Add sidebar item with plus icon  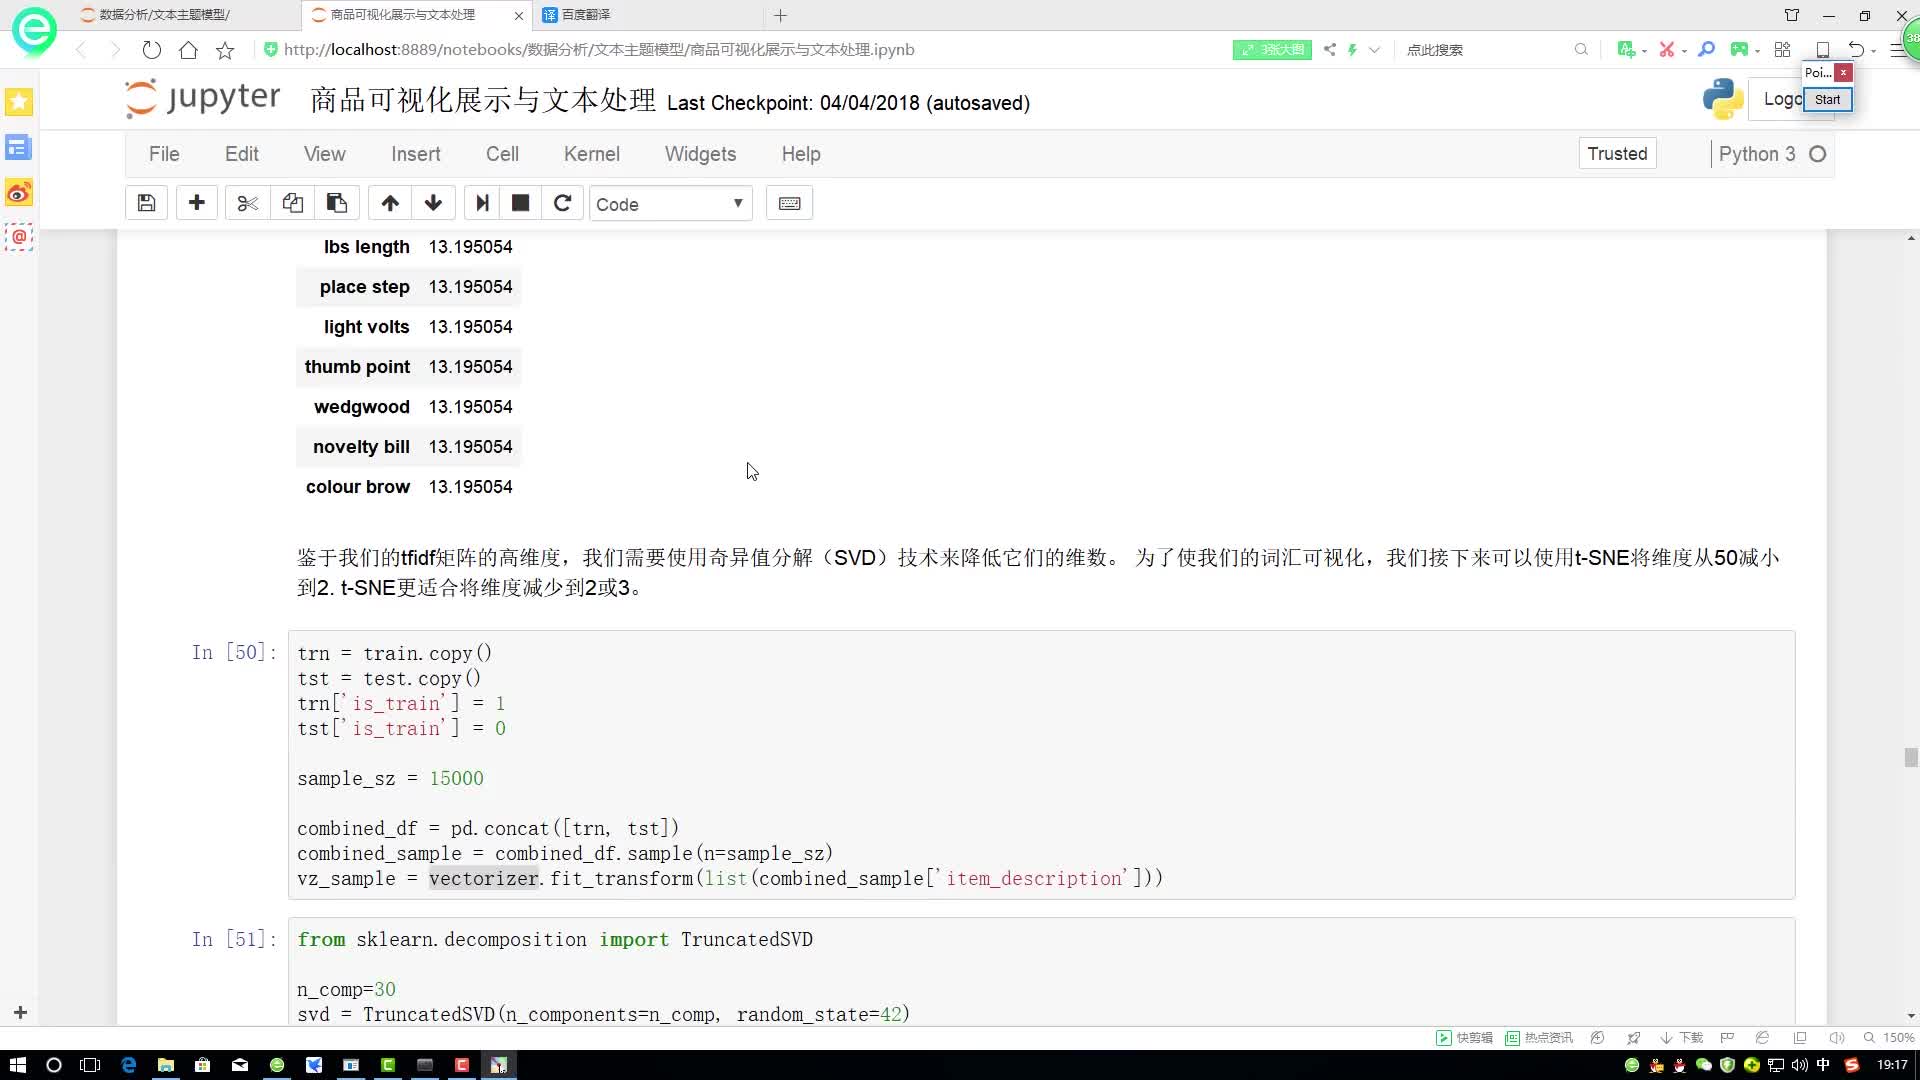pyautogui.click(x=20, y=1013)
